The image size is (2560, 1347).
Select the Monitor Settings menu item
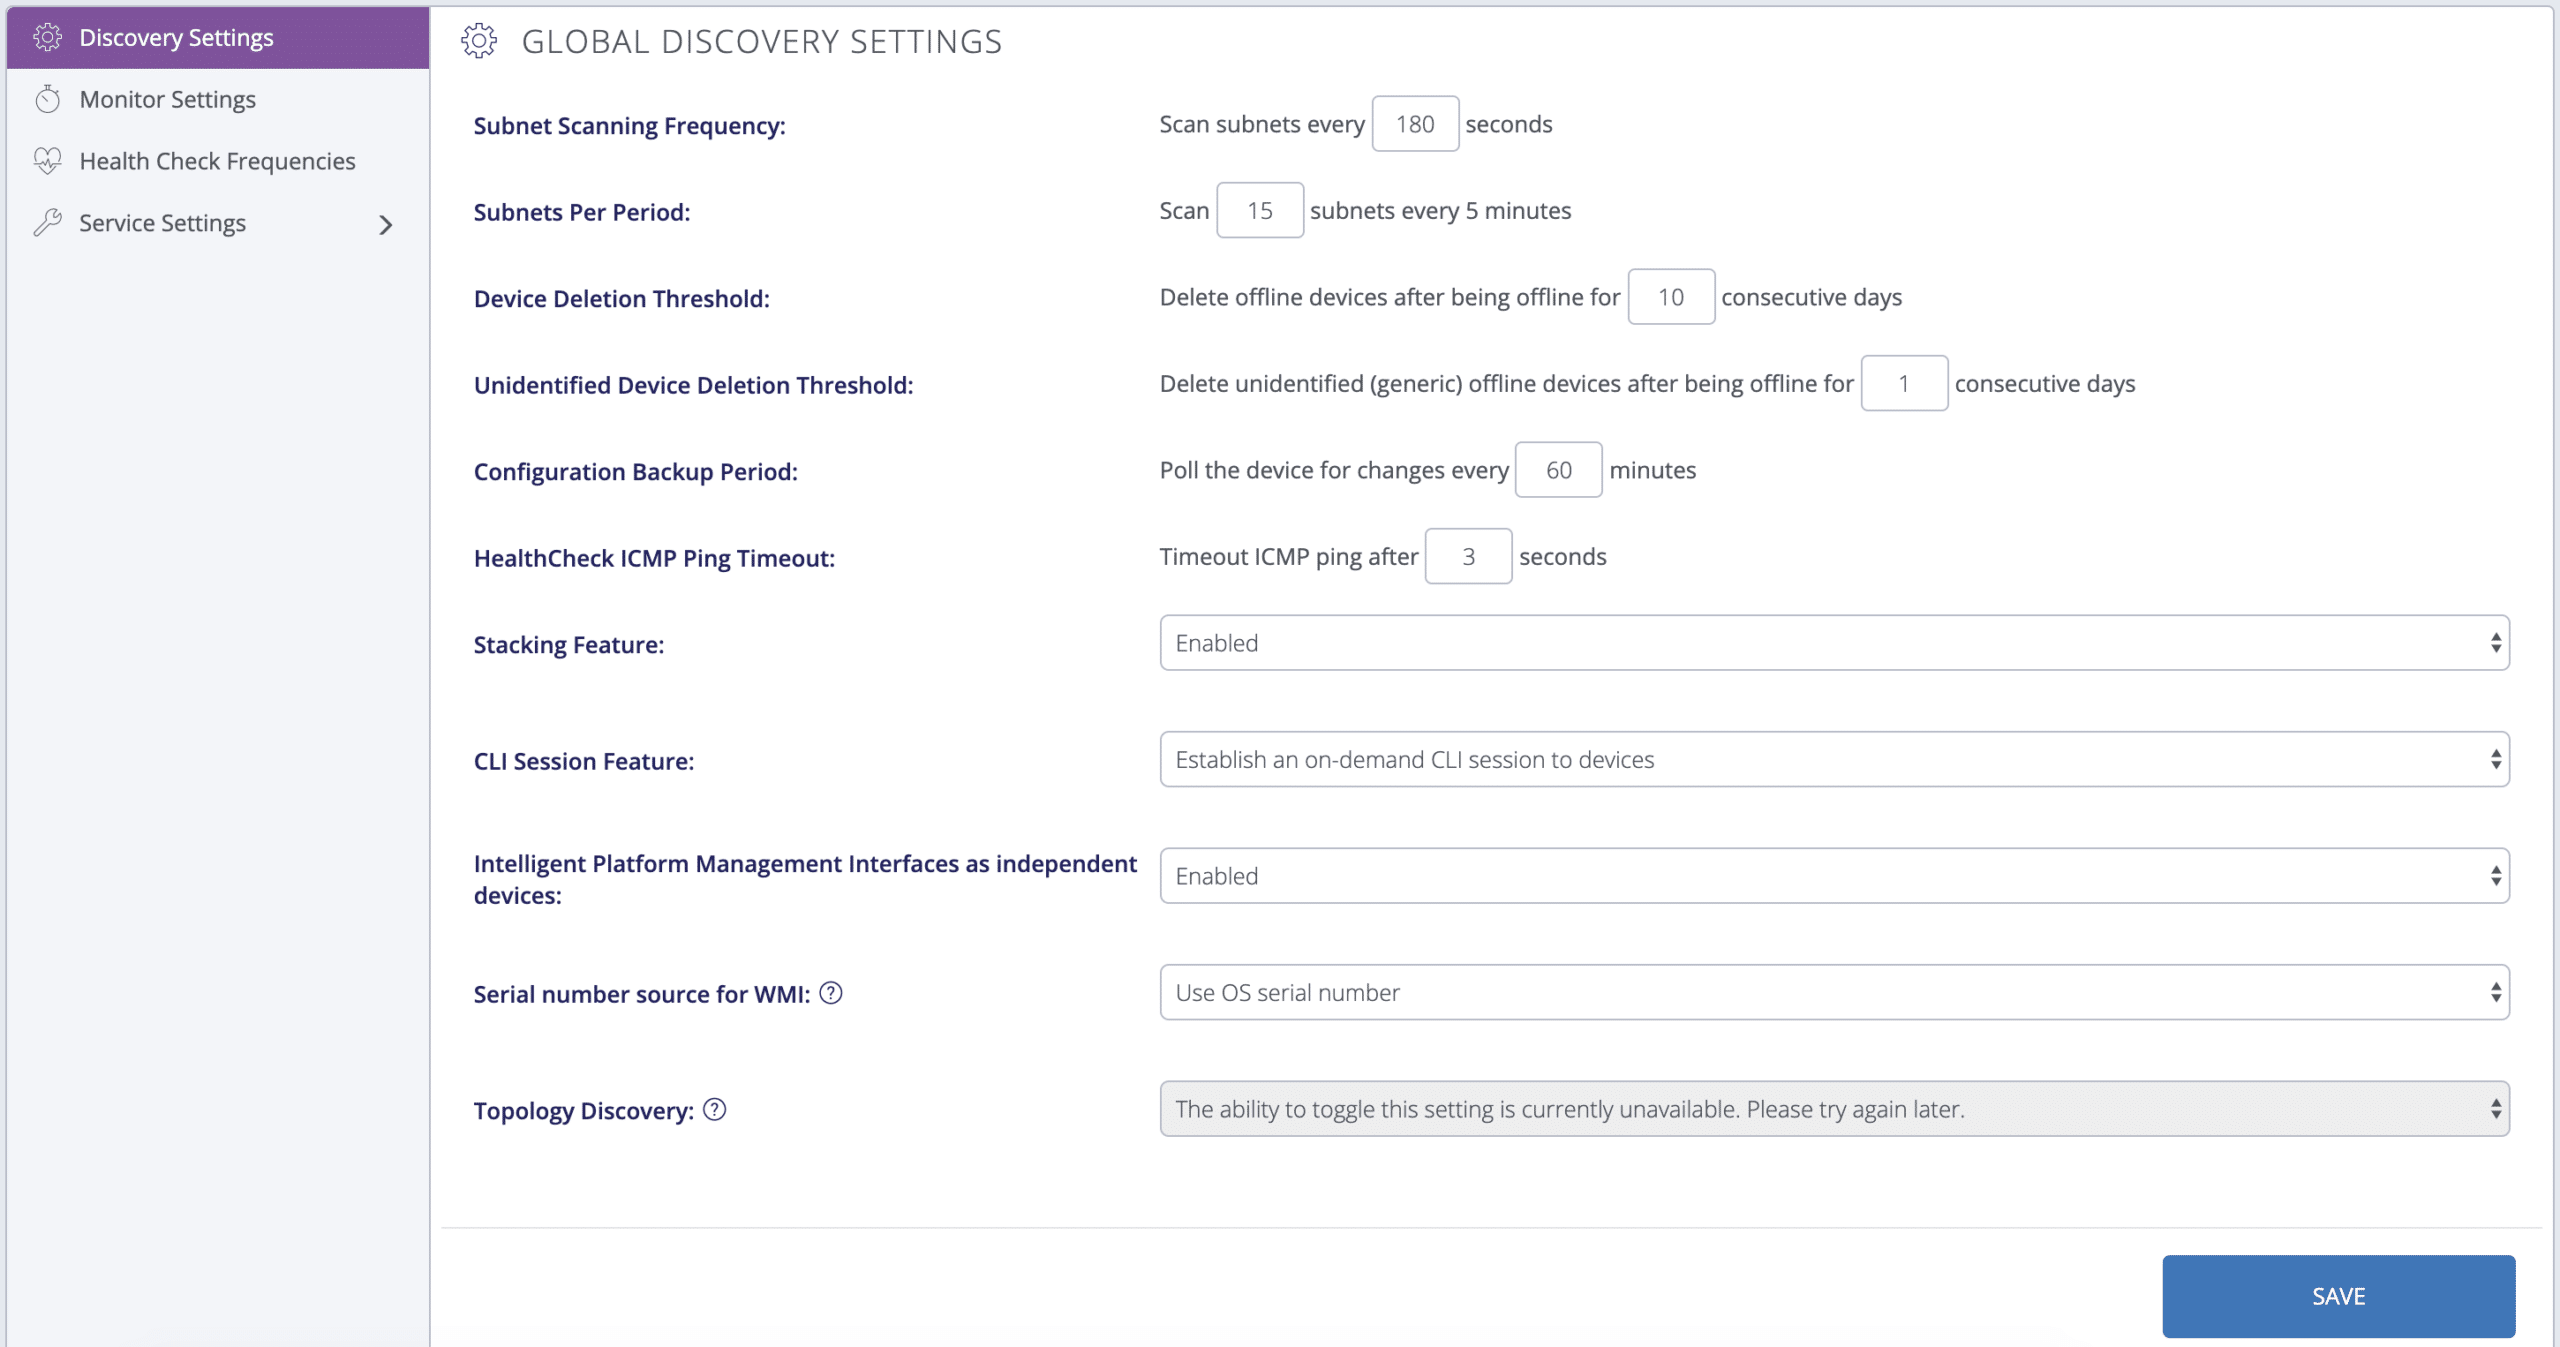(166, 98)
